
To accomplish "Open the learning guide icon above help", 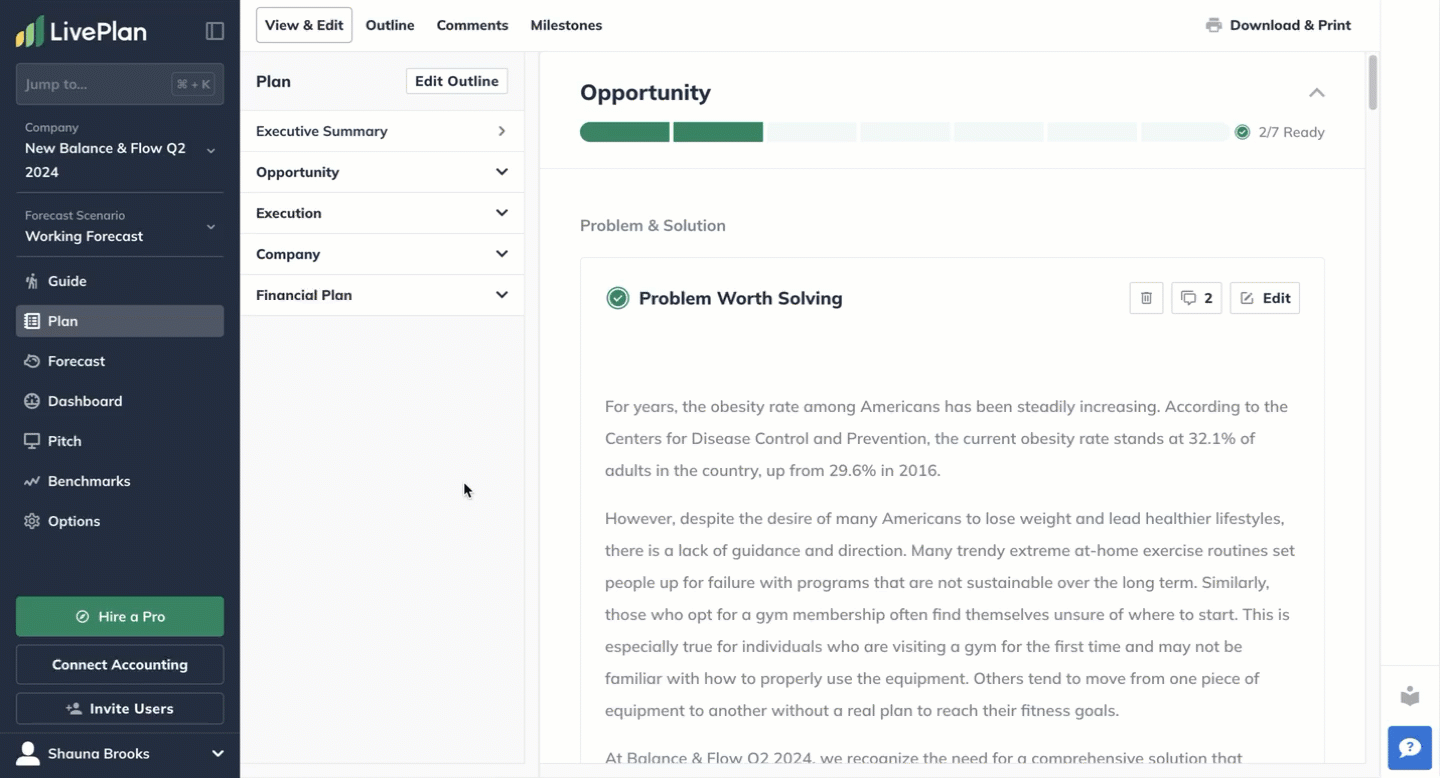I will tap(1410, 696).
